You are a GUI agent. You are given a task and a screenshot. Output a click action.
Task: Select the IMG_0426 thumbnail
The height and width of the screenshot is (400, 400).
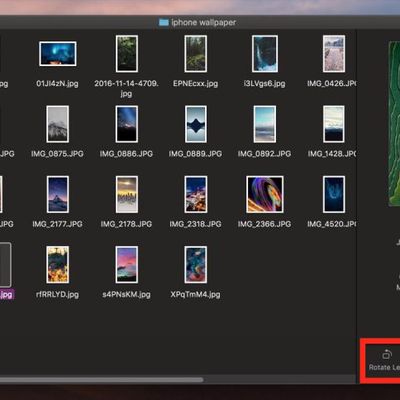334,54
